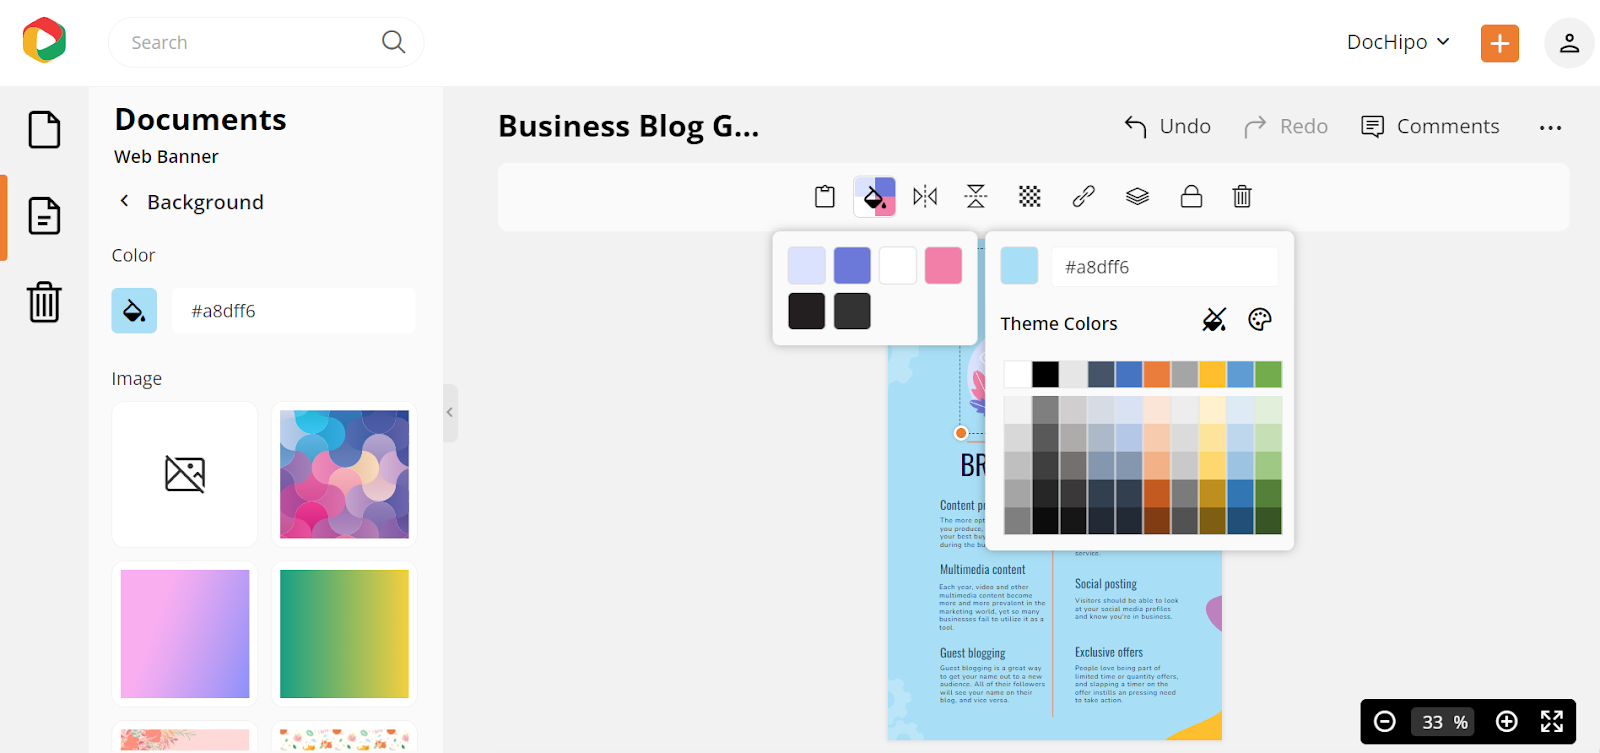Image resolution: width=1600 pixels, height=753 pixels.
Task: Open the user profile menu
Action: point(1569,43)
